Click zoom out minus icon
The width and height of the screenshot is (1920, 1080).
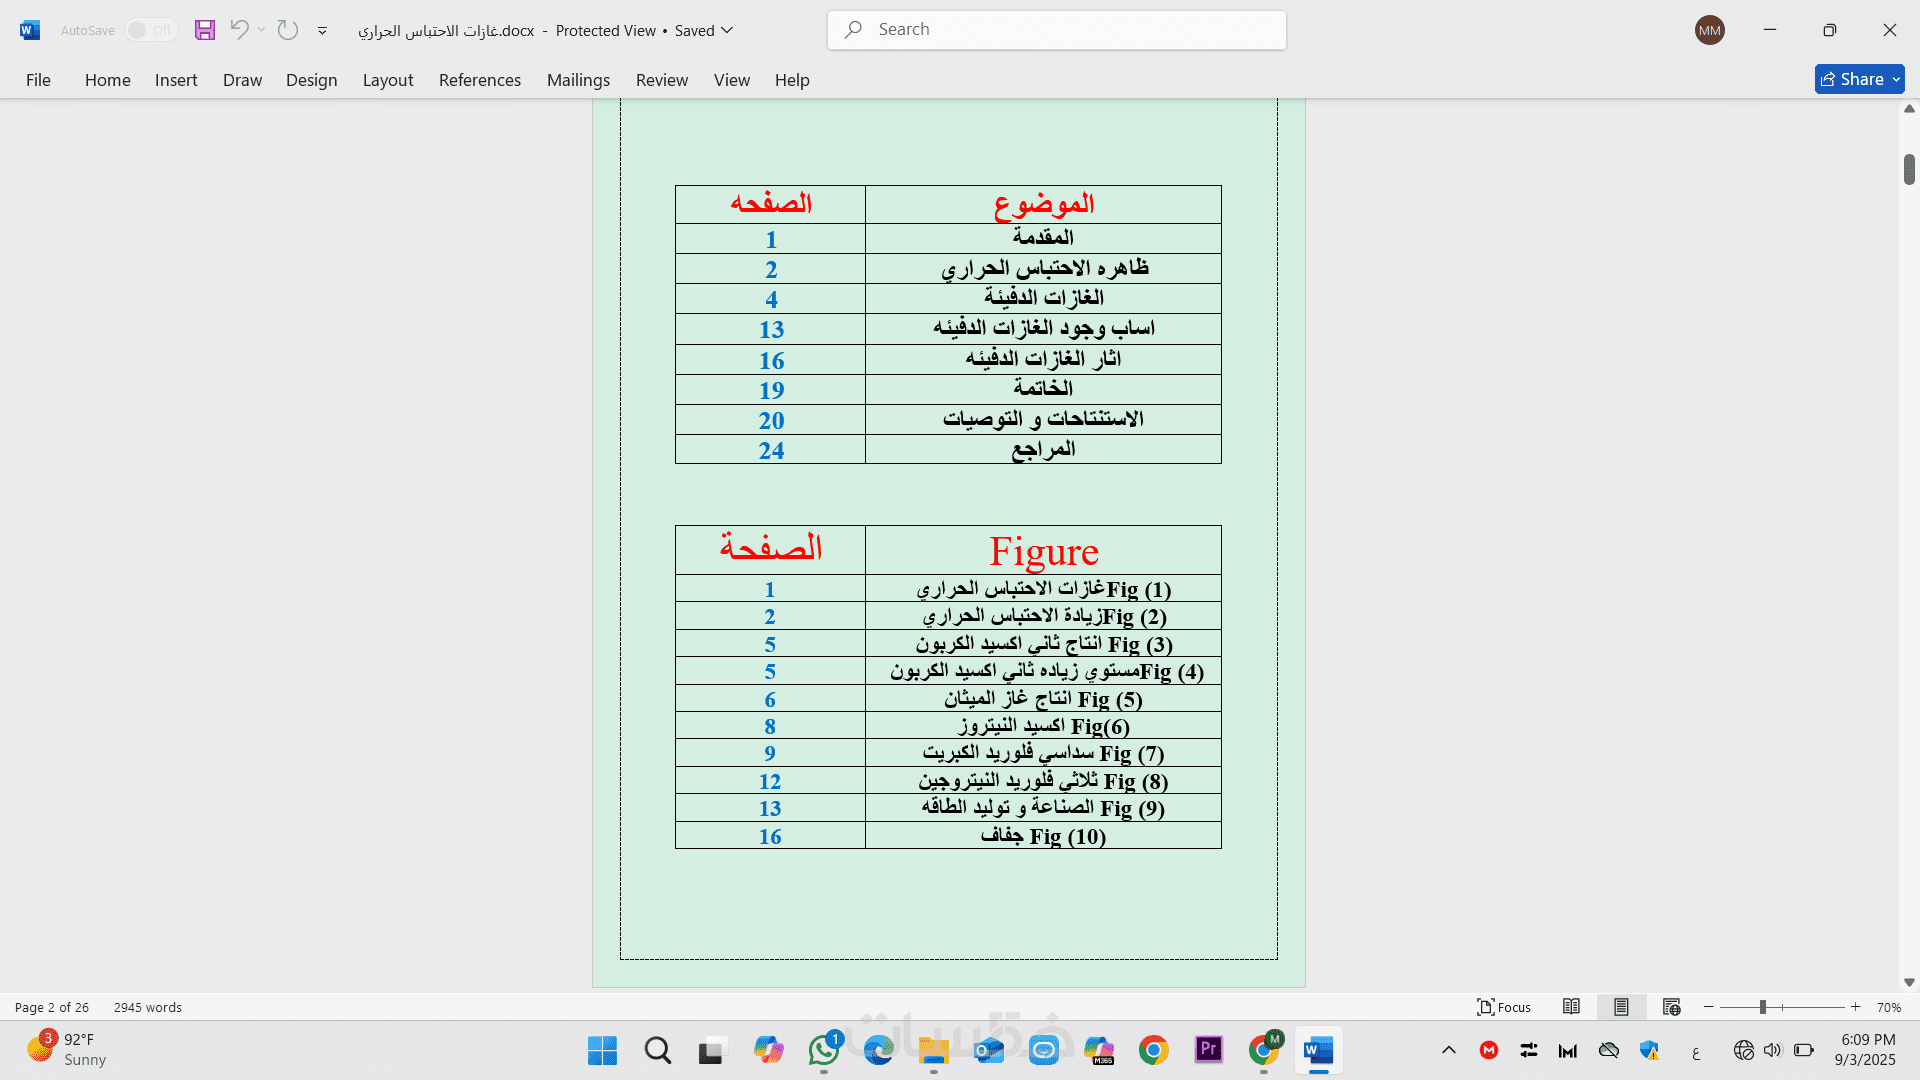pos(1709,1007)
